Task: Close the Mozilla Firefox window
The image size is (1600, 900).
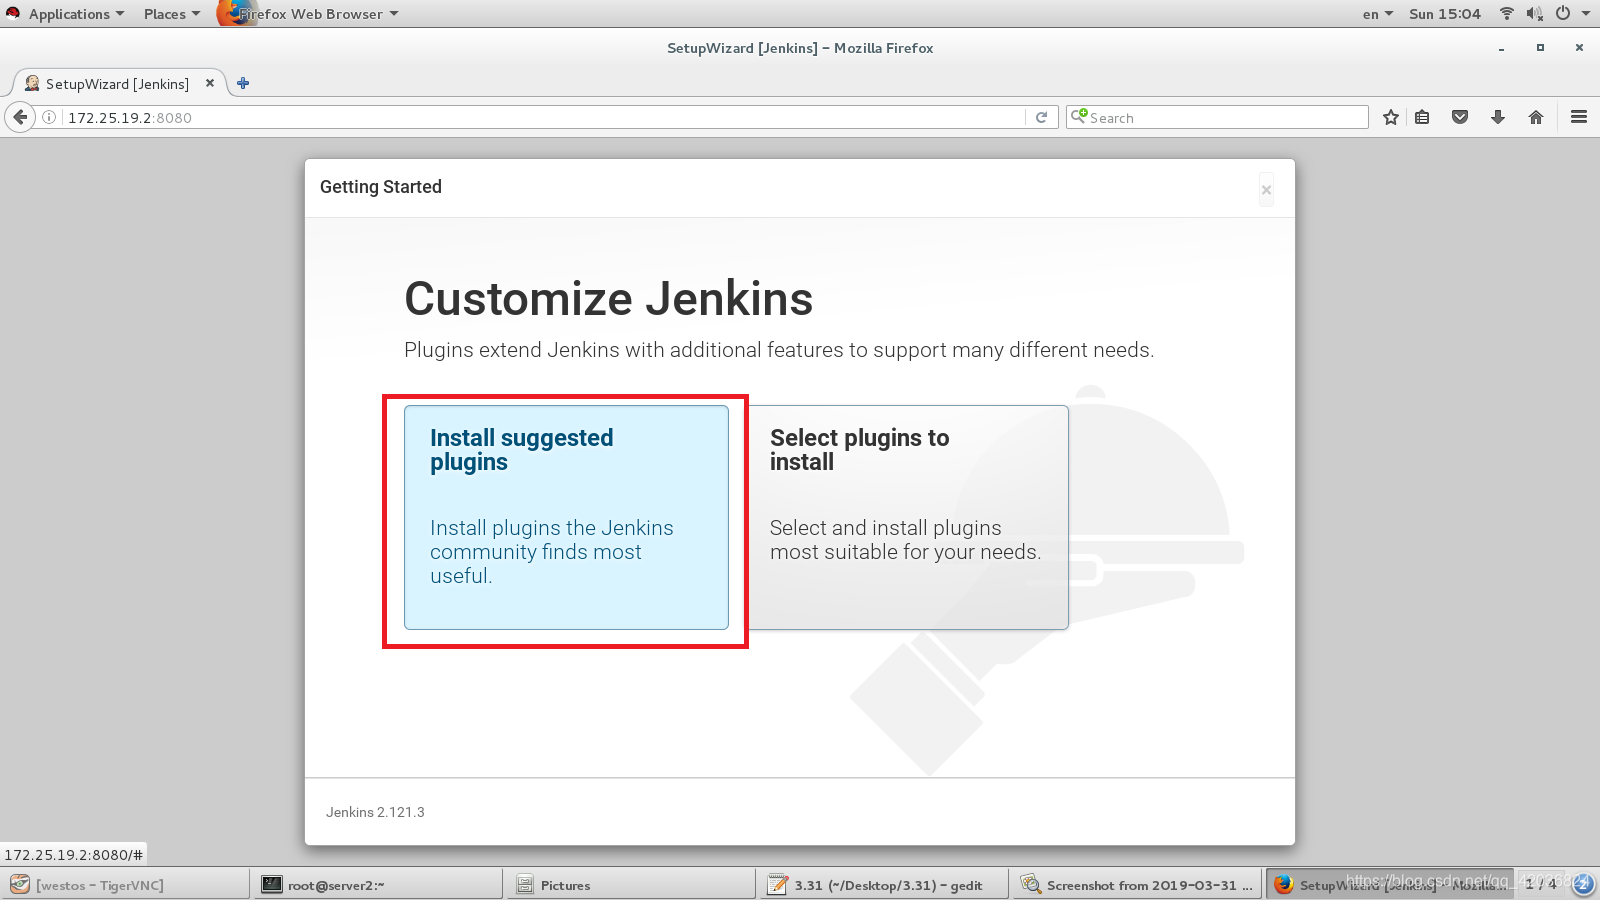Action: point(1579,48)
